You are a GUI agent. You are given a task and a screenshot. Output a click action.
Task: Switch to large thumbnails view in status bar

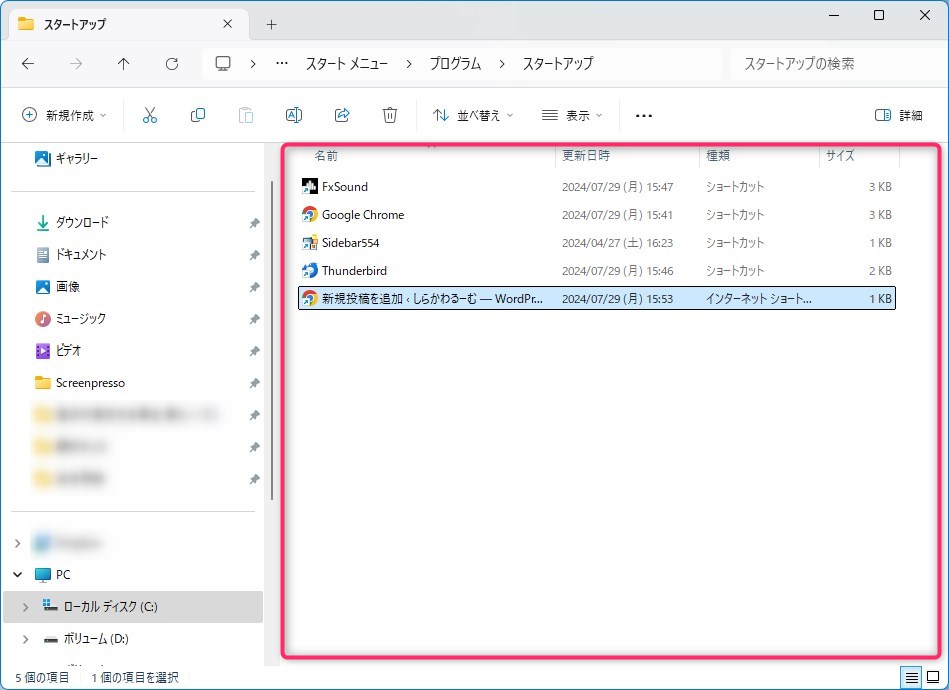point(933,677)
